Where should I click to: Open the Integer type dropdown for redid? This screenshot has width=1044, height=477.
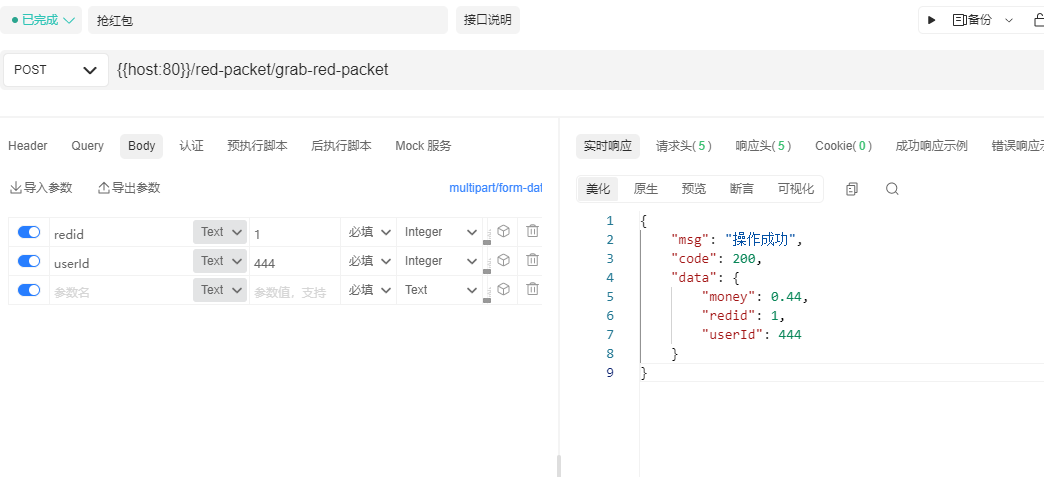(x=440, y=232)
